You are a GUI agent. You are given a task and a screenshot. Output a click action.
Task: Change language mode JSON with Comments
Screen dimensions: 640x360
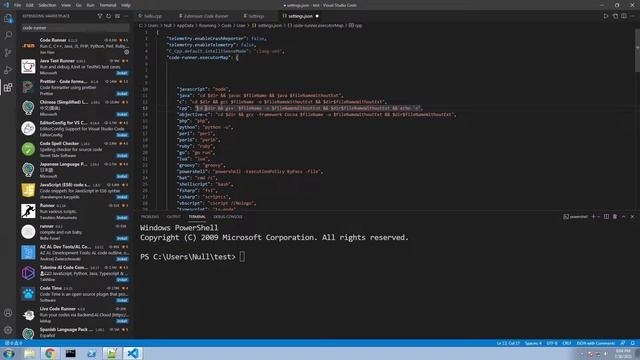point(596,343)
